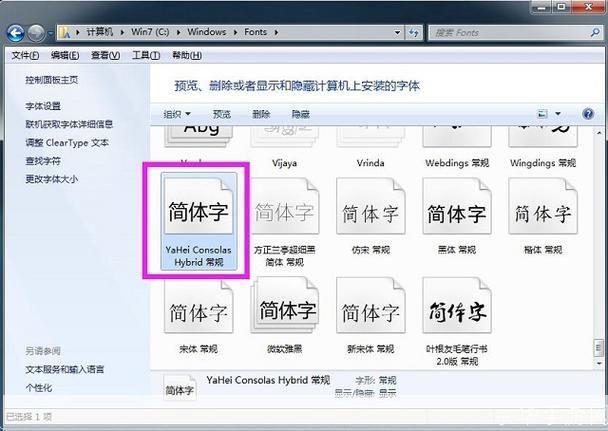The width and height of the screenshot is (608, 431).
Task: Click the scrollbar up arrow
Action: click(599, 133)
